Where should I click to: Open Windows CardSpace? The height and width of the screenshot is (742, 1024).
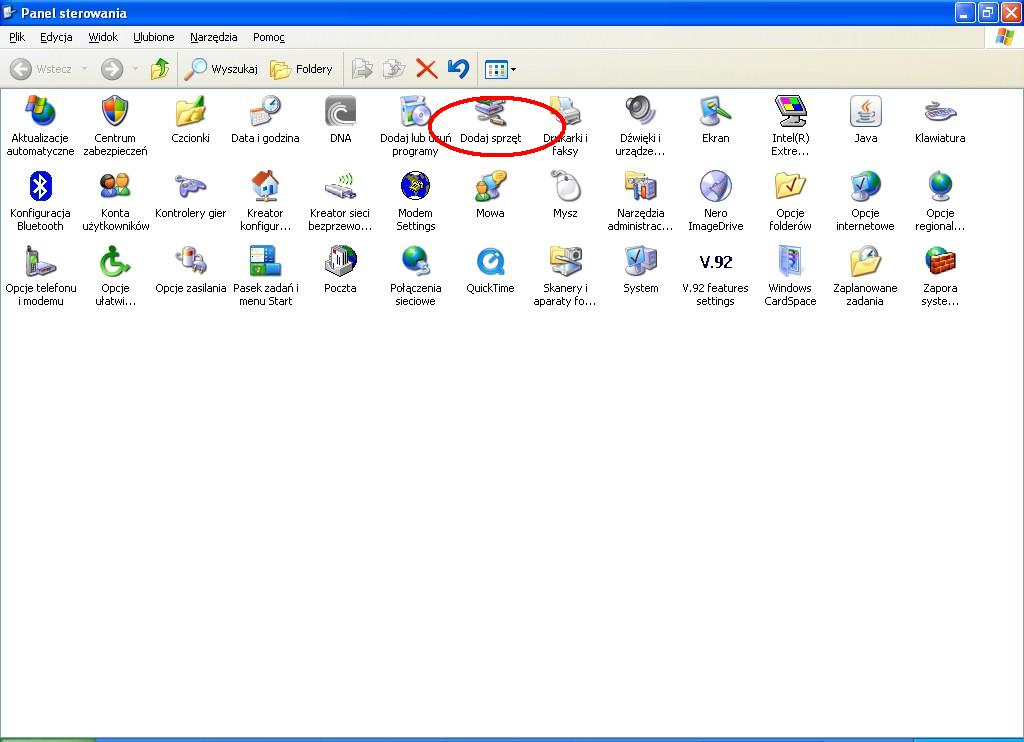790,276
